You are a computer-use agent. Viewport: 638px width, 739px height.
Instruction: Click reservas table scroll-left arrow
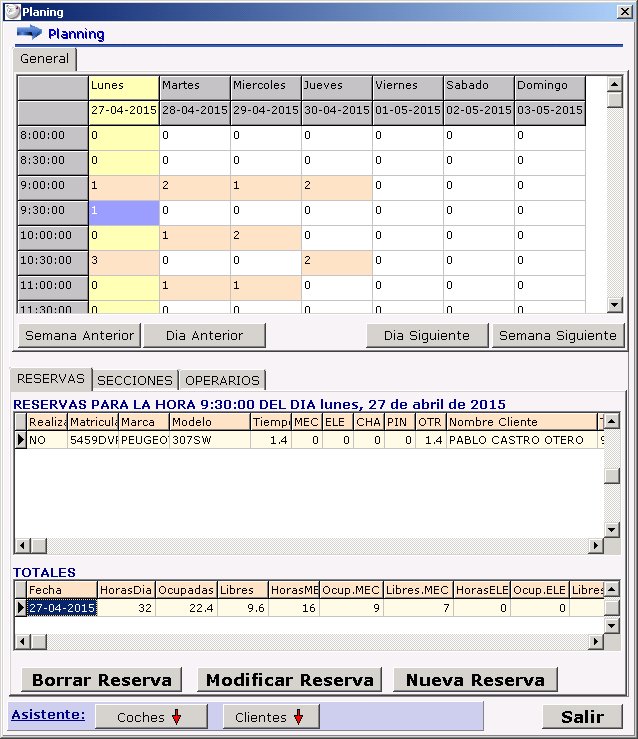(x=22, y=546)
